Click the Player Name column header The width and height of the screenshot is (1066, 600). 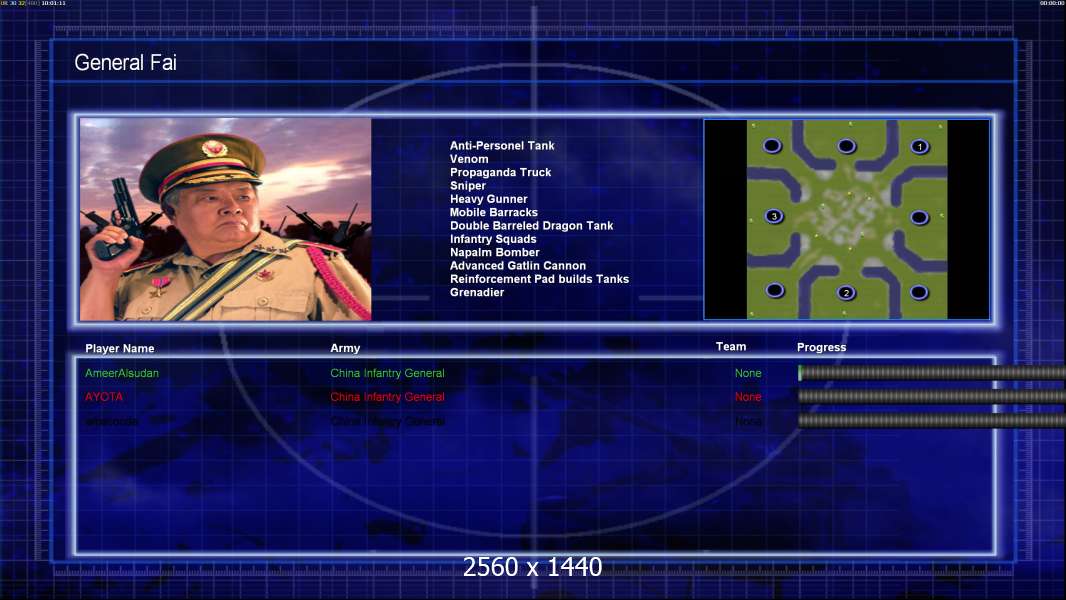120,349
